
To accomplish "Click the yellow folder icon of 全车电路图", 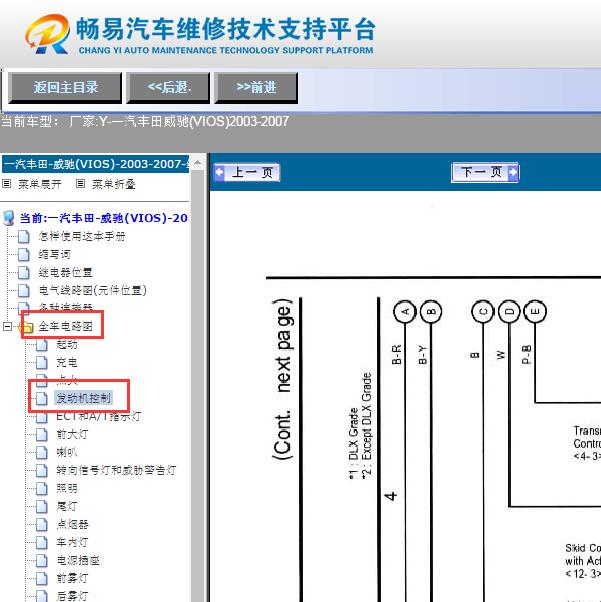I will [26, 327].
